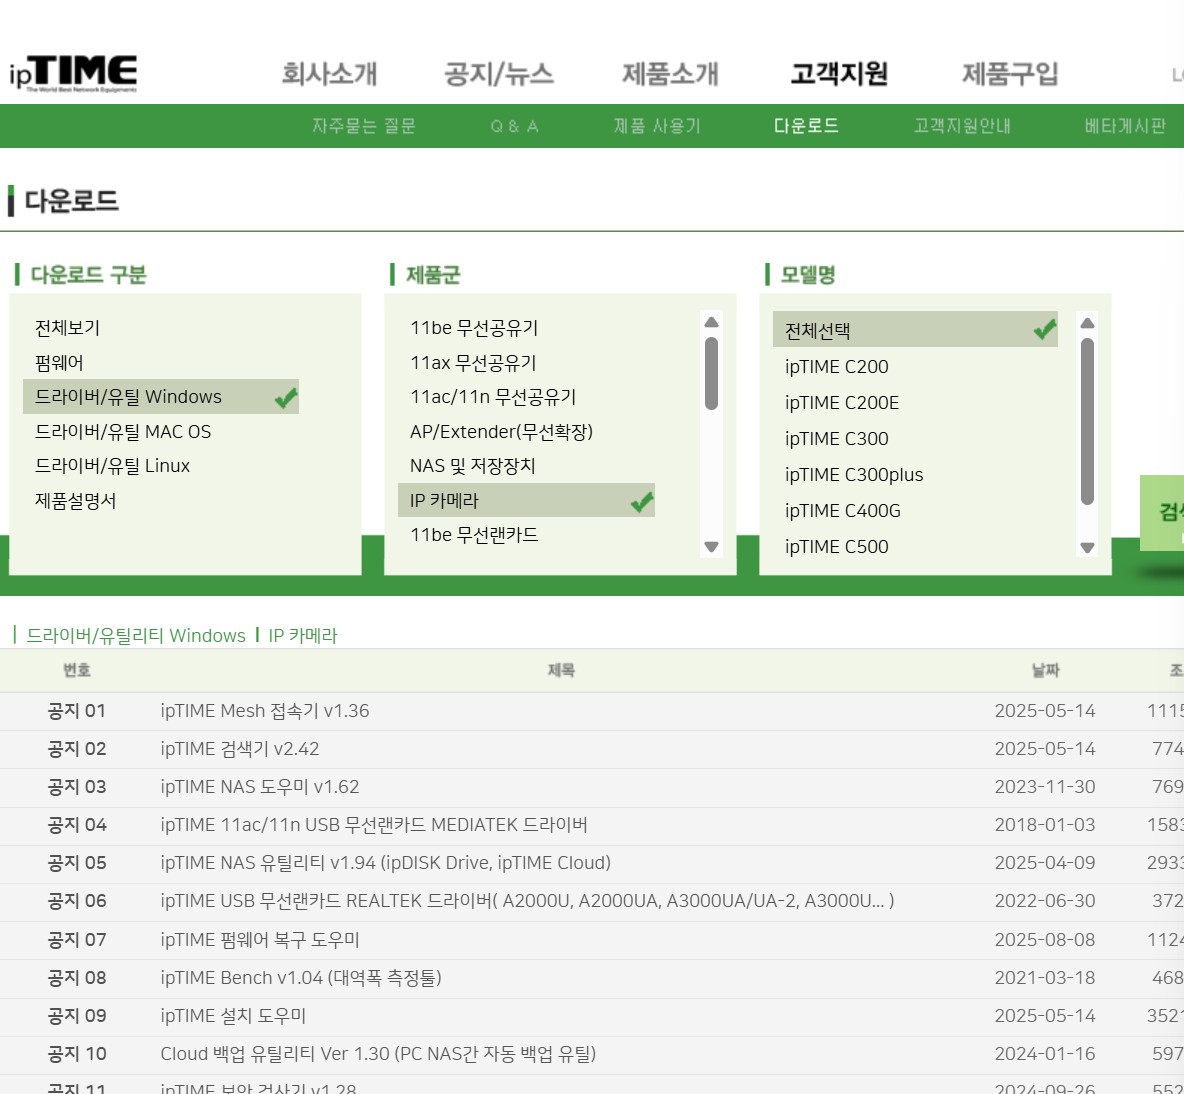Select 펌웨어 download type
This screenshot has height=1094, width=1184.
click(x=59, y=363)
